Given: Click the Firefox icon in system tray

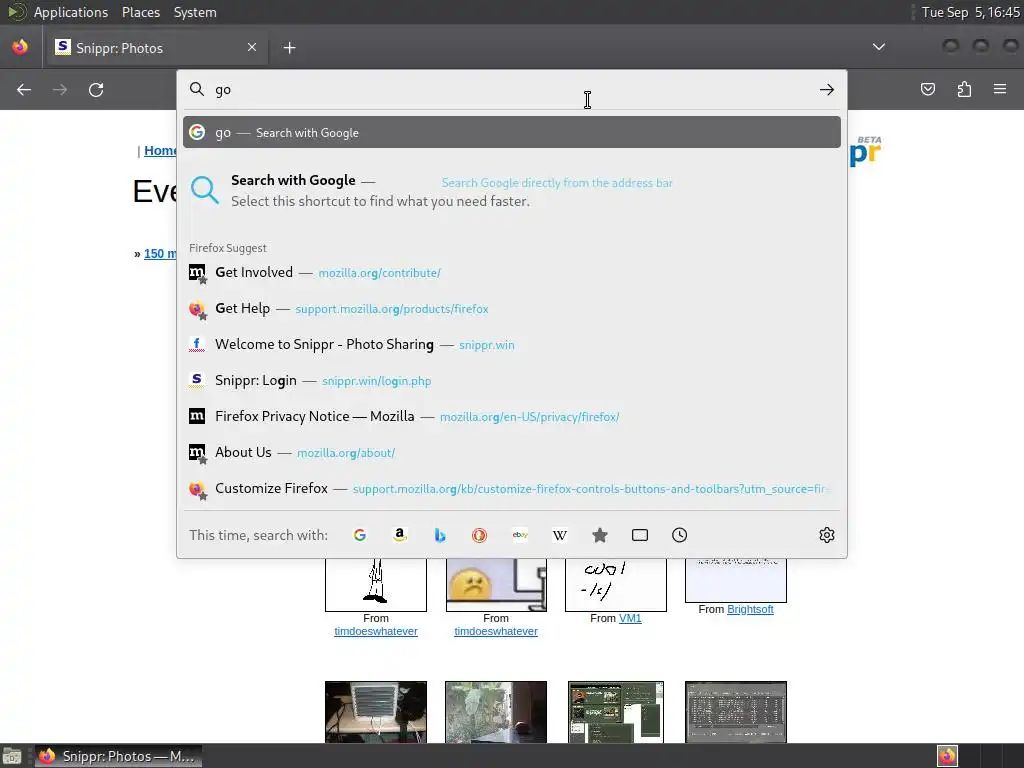Looking at the screenshot, I should 947,756.
